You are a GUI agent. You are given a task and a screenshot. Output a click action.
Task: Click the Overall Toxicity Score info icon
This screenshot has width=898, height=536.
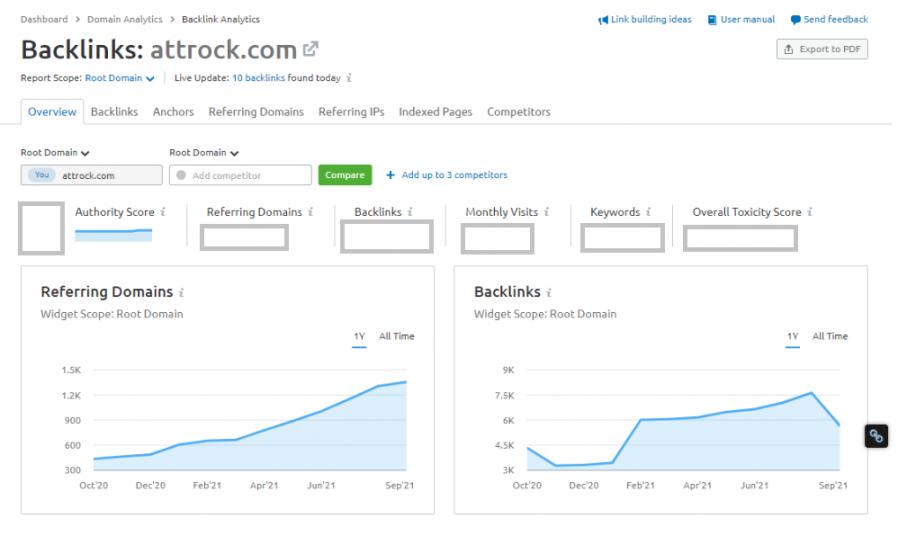pyautogui.click(x=809, y=212)
